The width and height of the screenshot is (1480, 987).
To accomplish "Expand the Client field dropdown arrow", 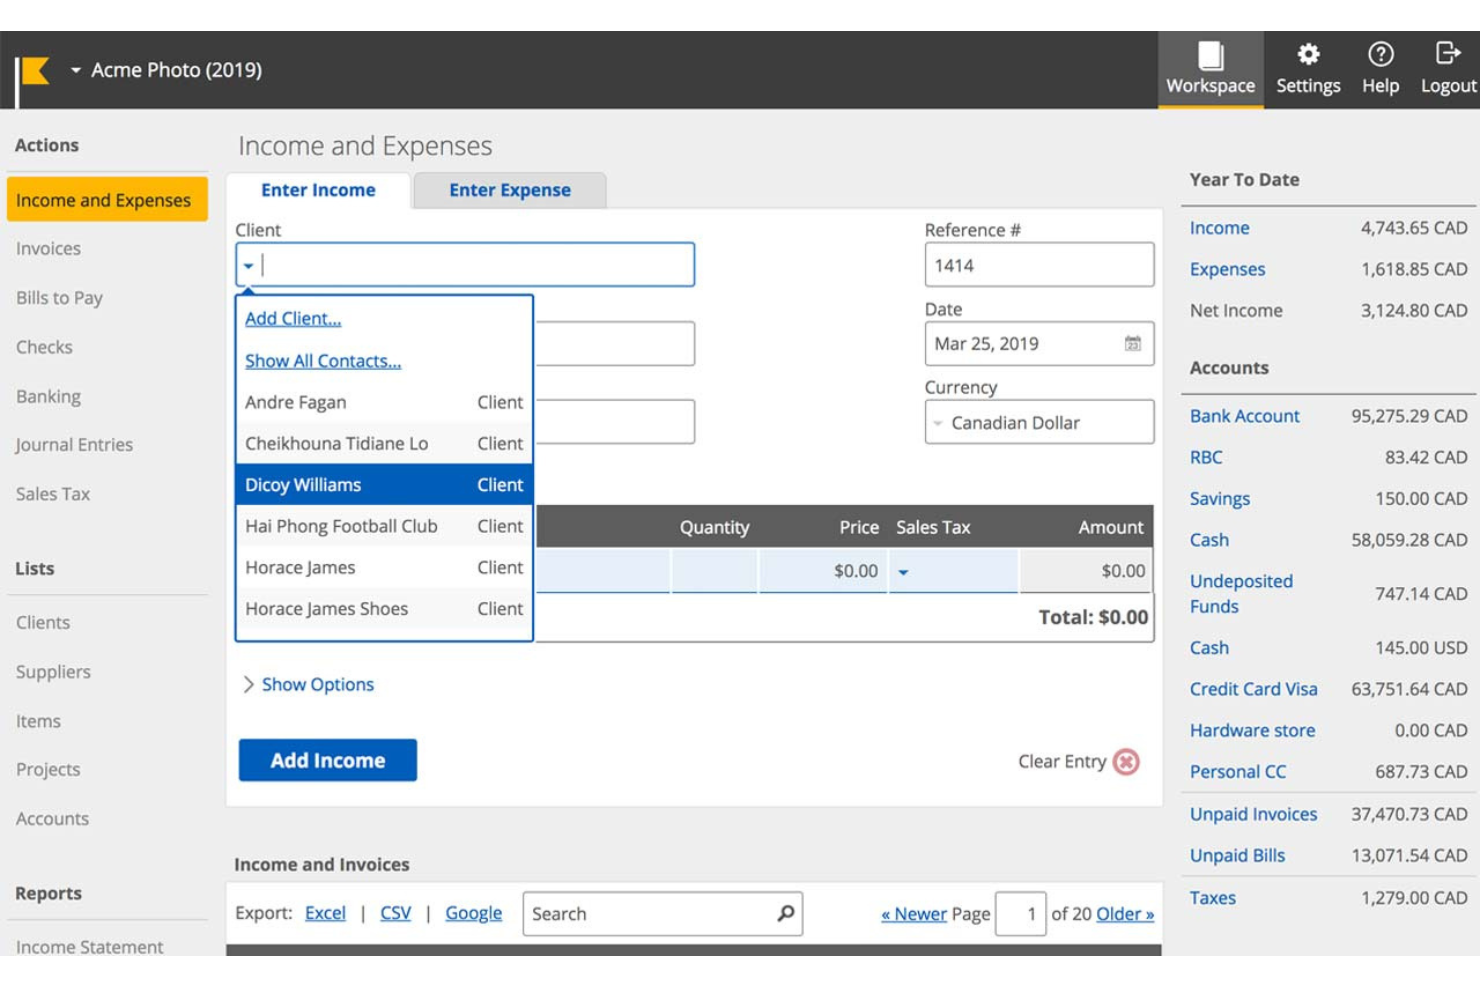I will 247,265.
